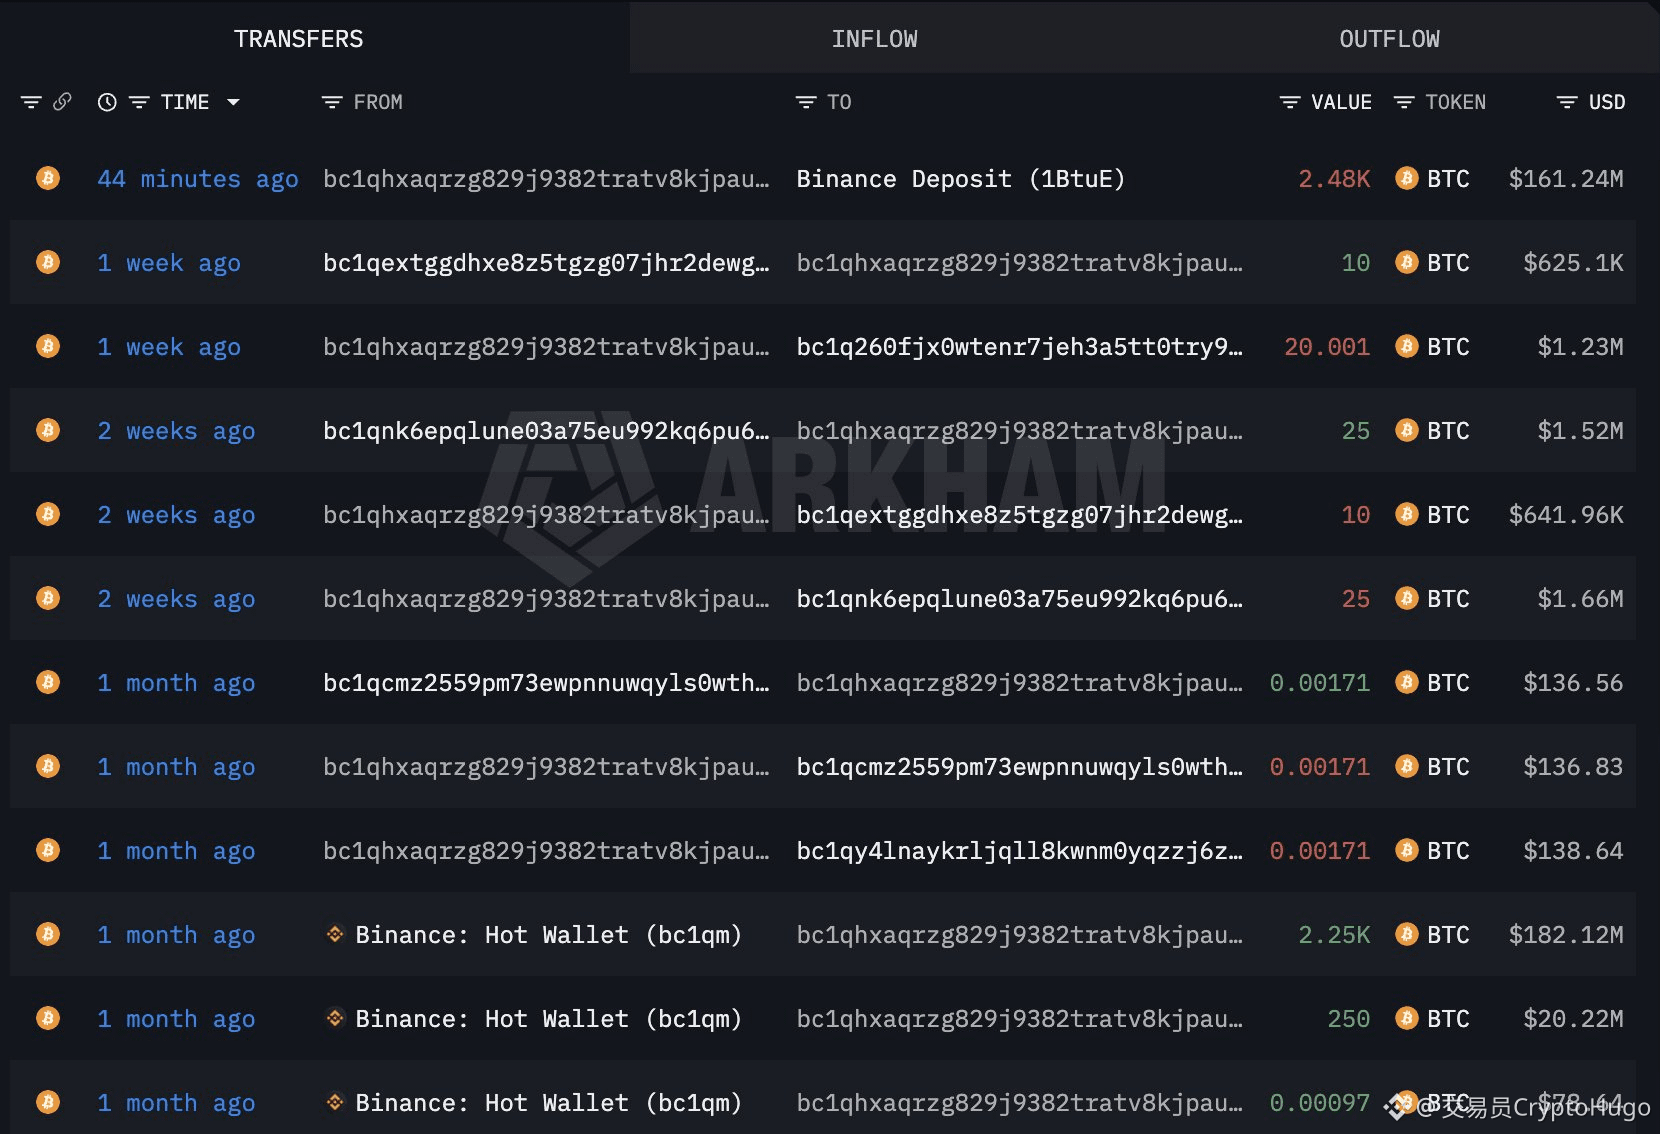This screenshot has height=1134, width=1660.
Task: Click the $20.22M USD amount
Action: point(1573,1019)
